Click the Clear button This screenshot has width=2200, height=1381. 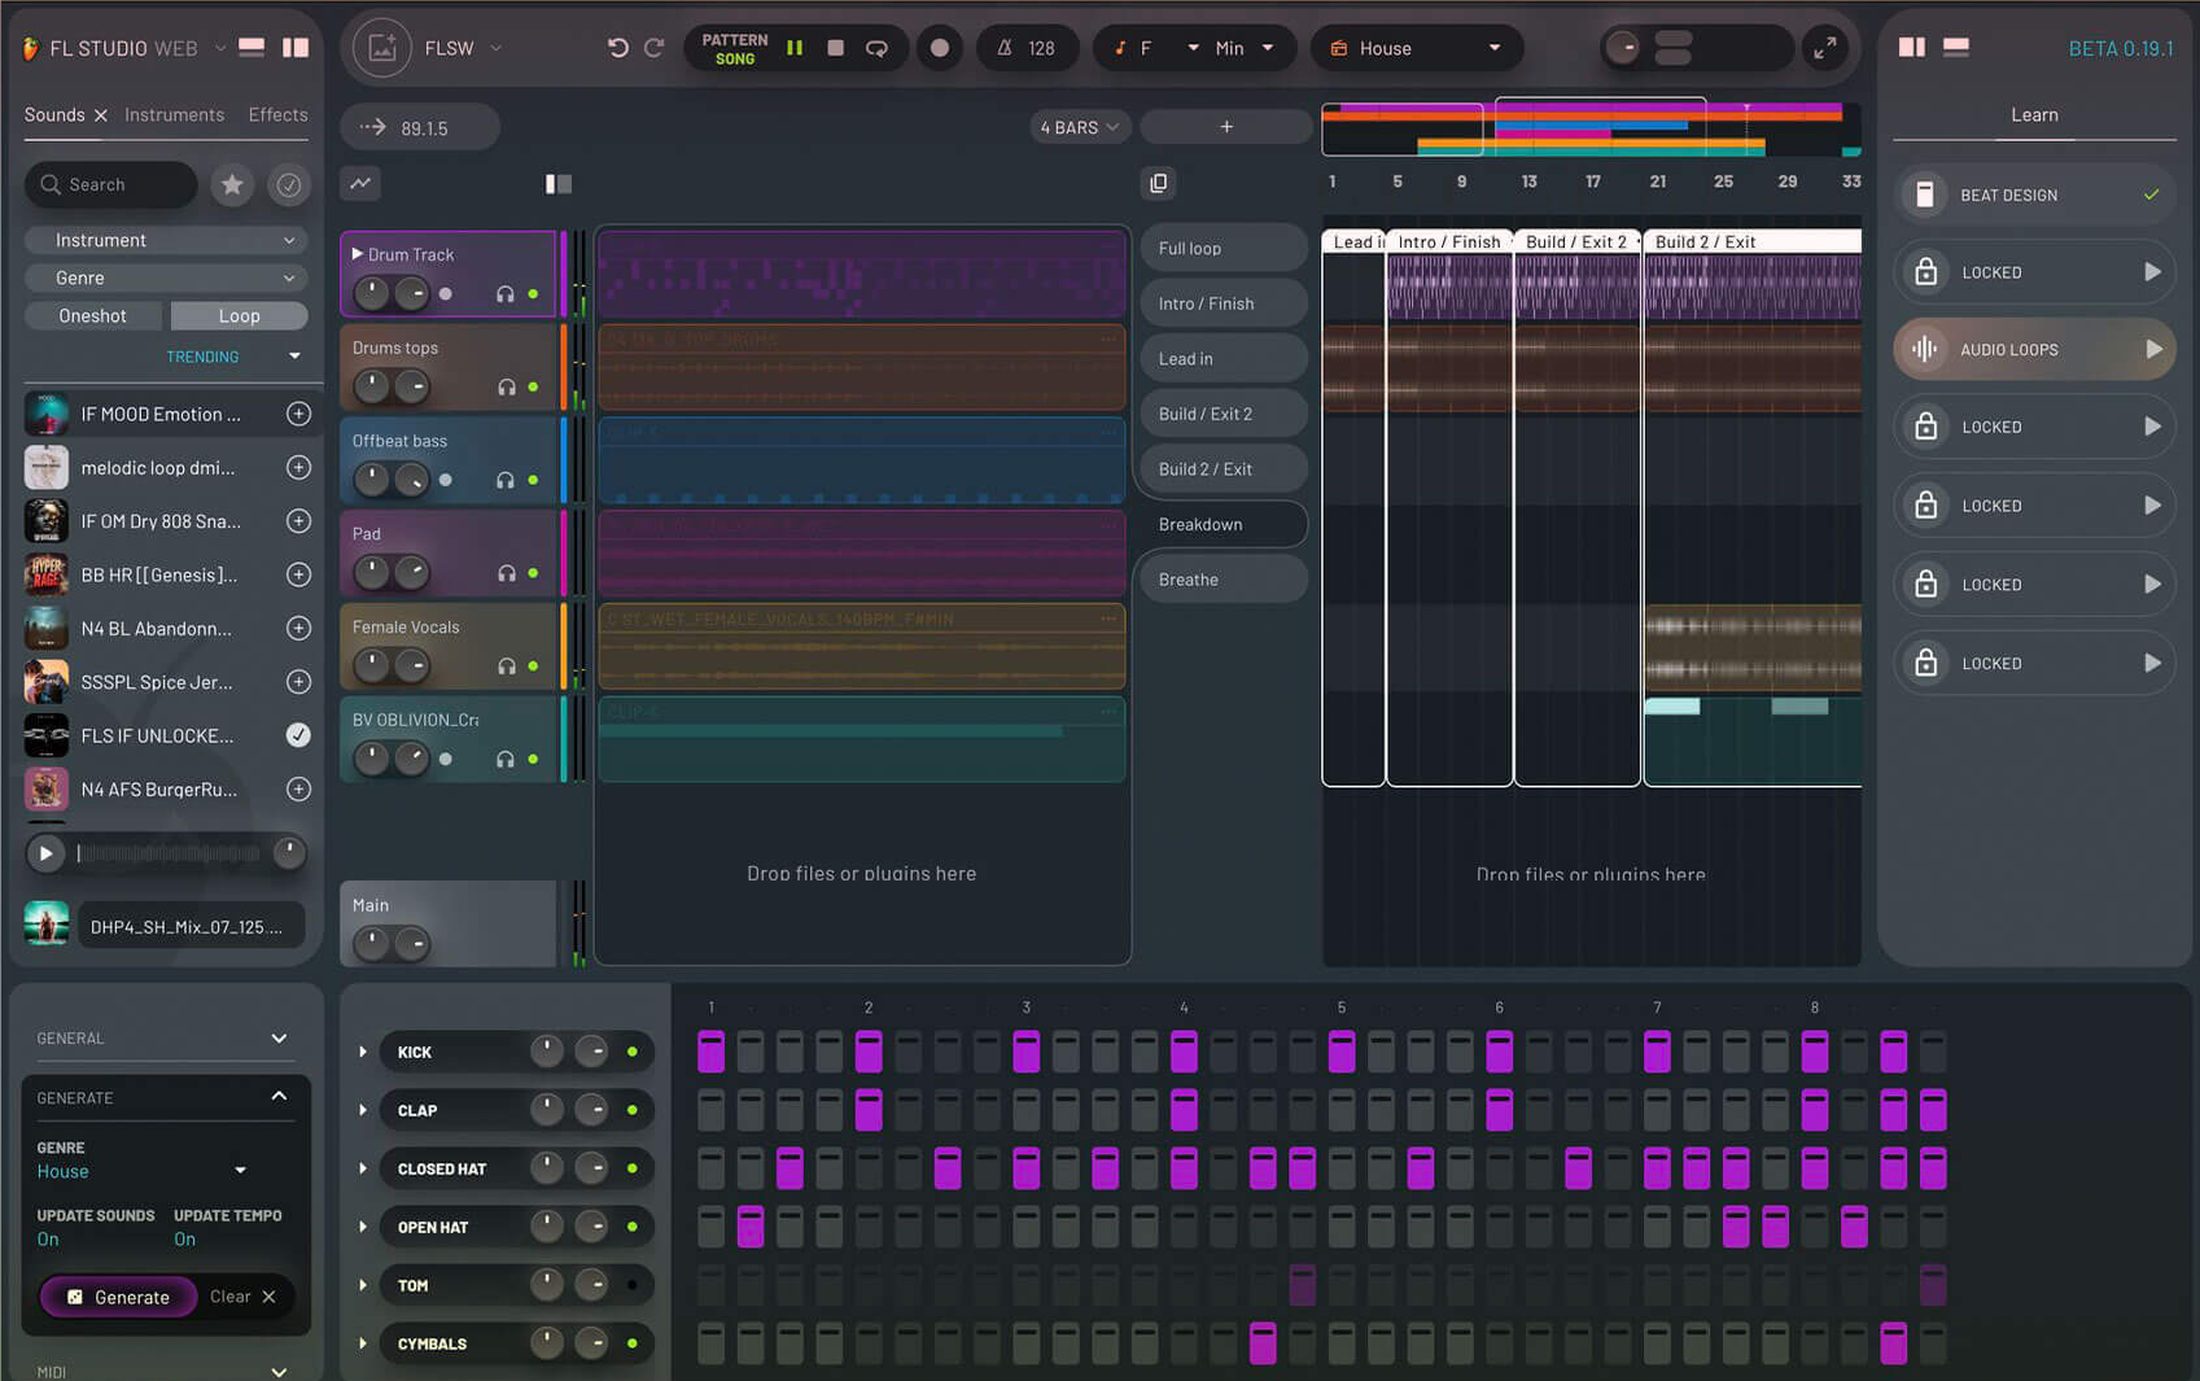pos(242,1297)
